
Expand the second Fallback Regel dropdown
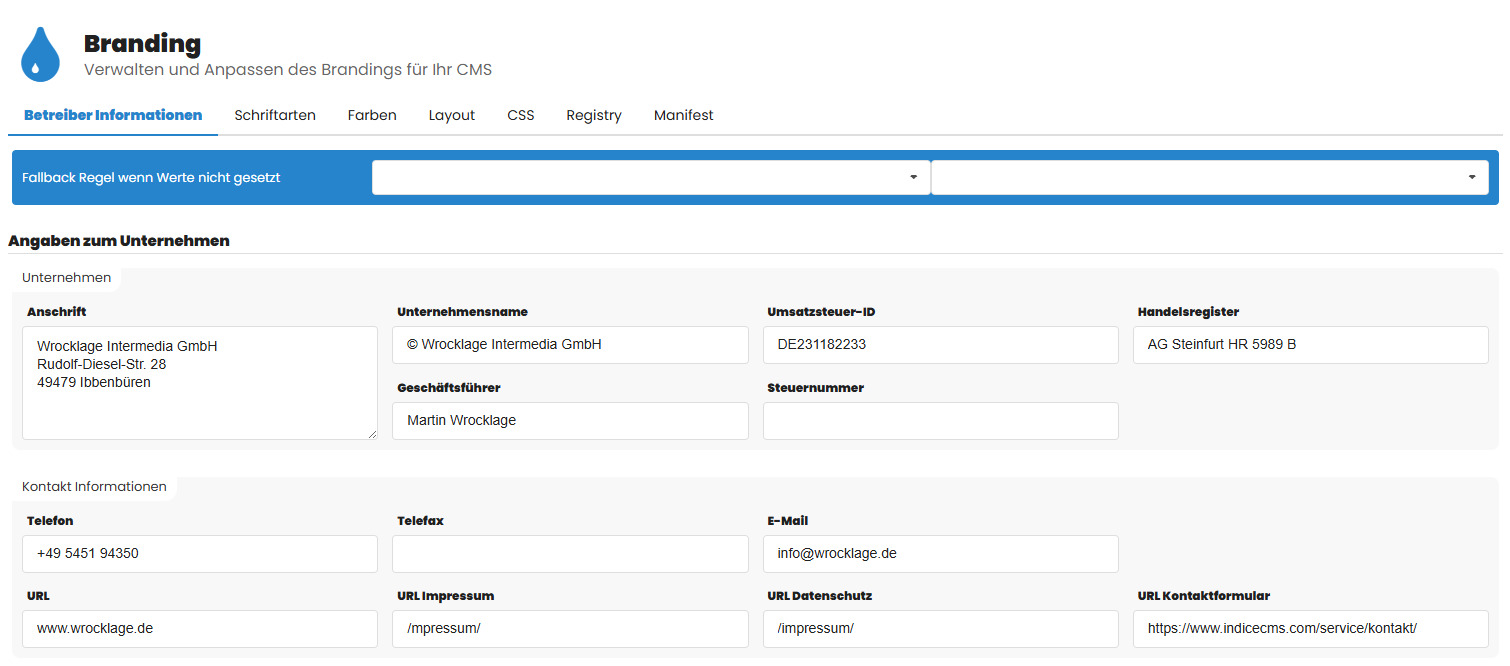(x=1209, y=178)
